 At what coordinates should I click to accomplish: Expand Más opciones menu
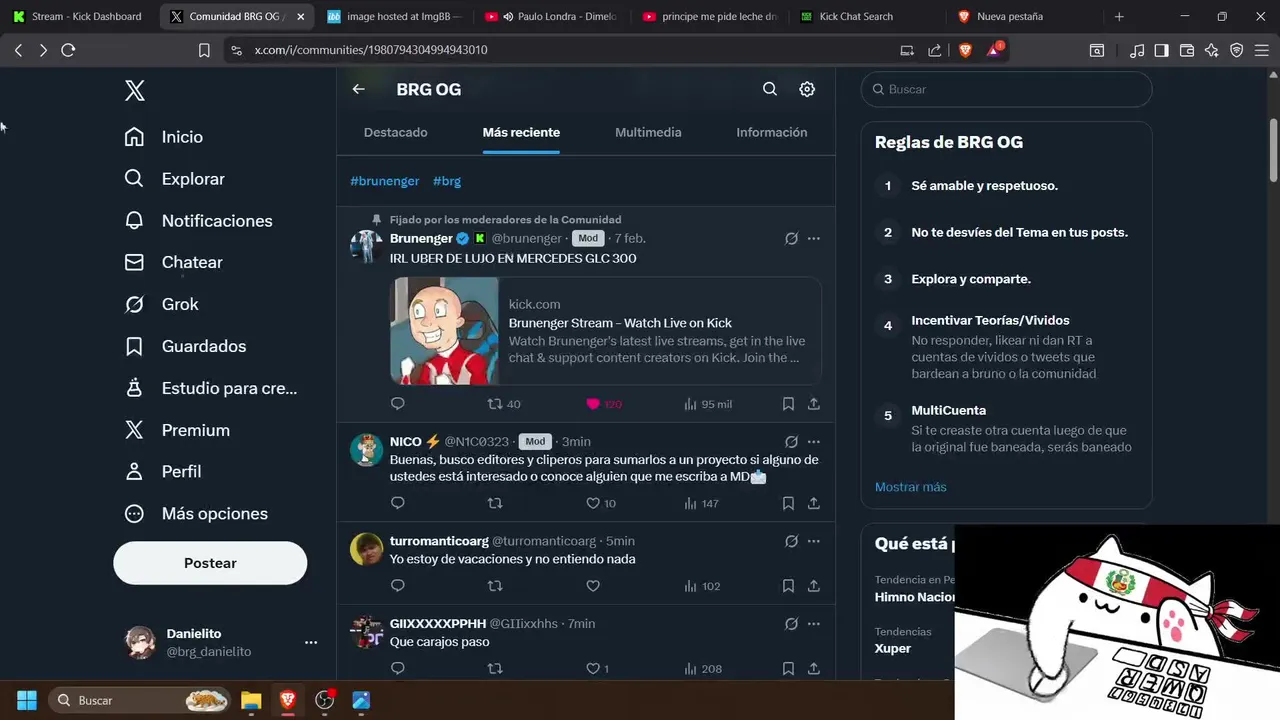click(196, 513)
